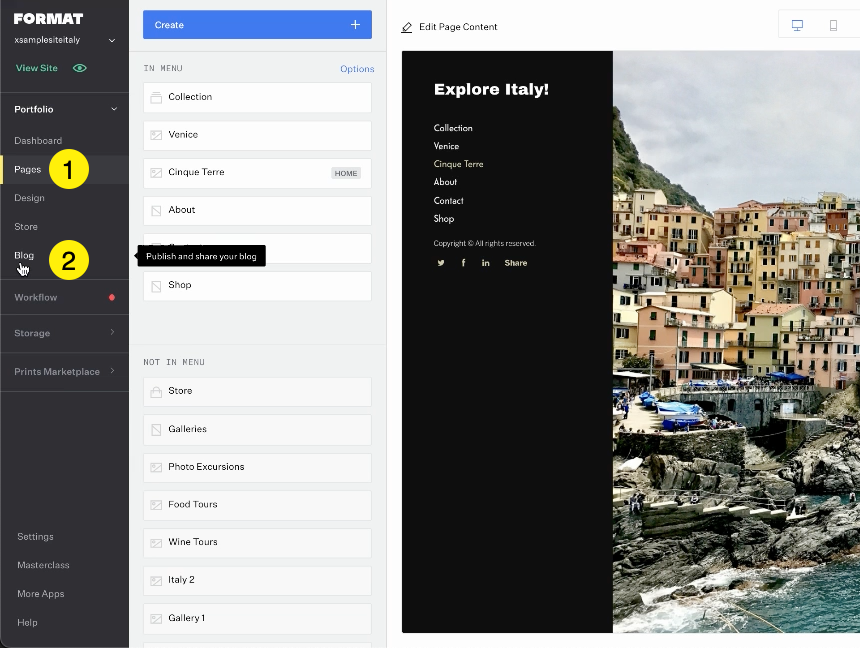Viewport: 860px width, 648px height.
Task: Click Venice in the preview navigation
Action: pos(446,146)
